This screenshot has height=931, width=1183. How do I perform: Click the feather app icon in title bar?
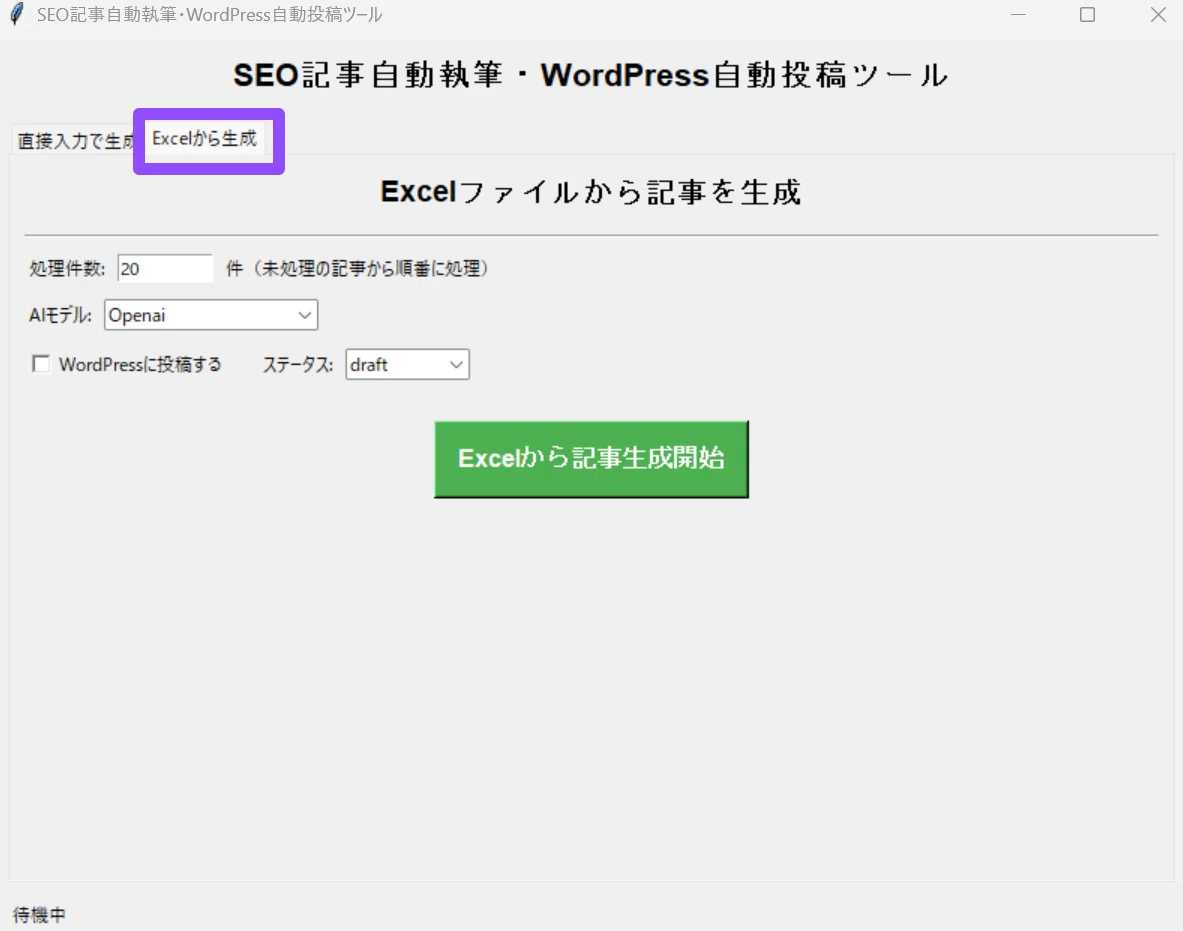coord(17,14)
